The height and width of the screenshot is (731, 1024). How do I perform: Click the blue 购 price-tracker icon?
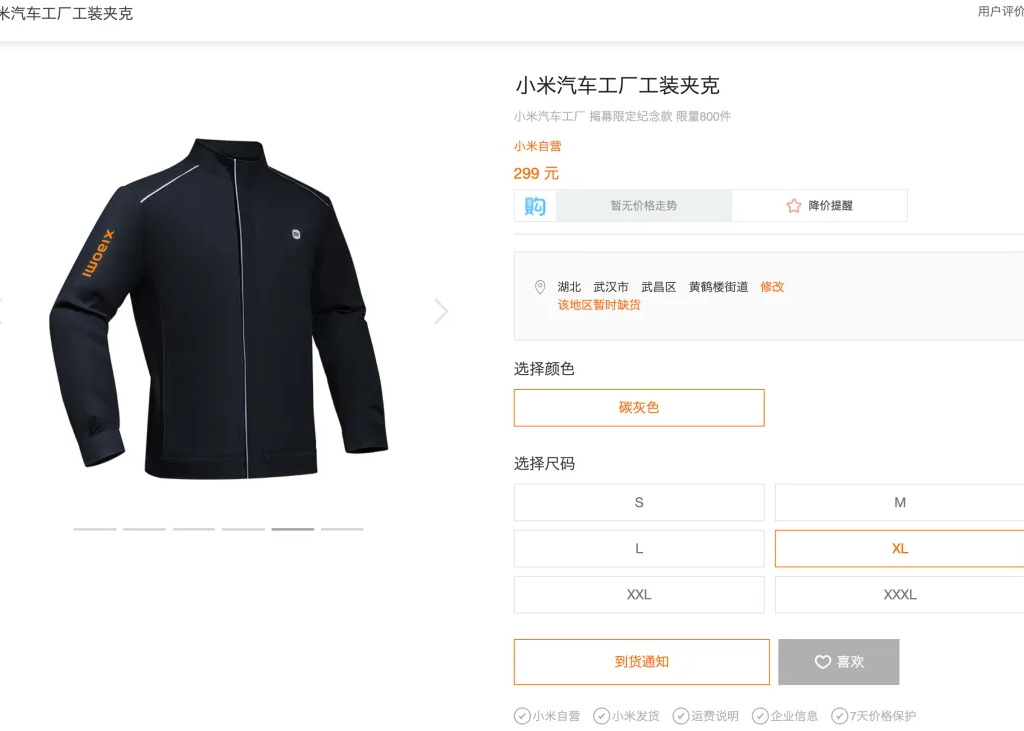535,206
